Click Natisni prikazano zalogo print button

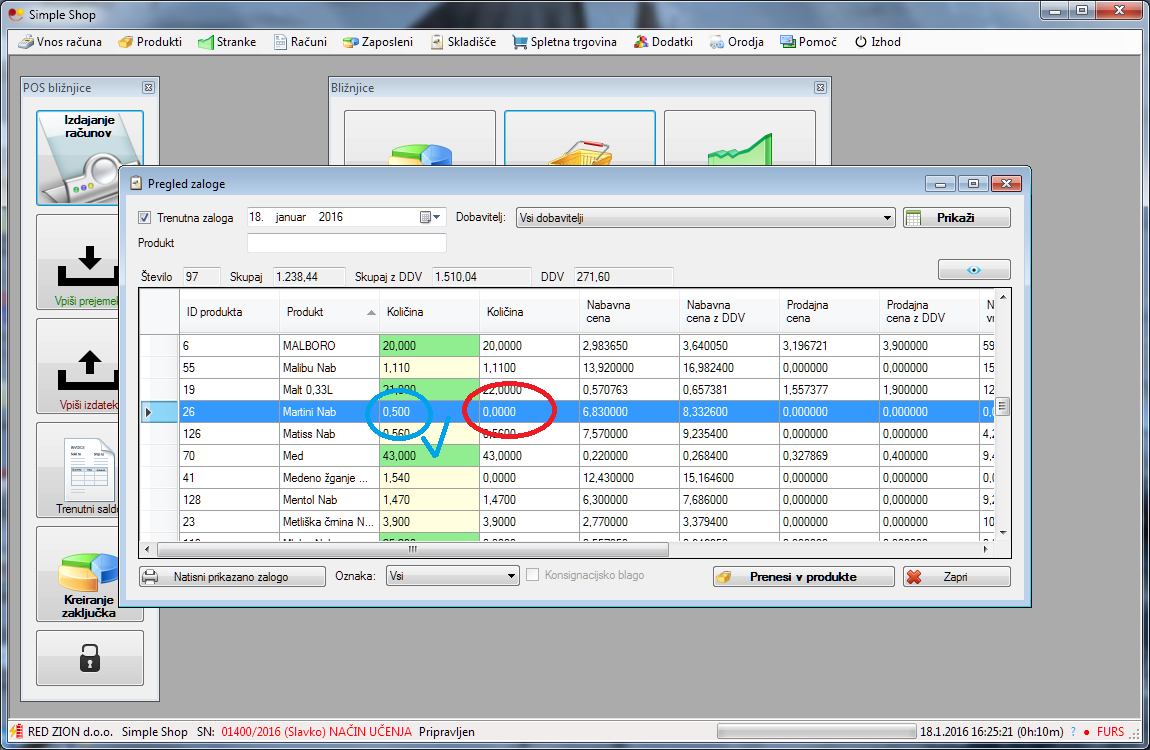[x=232, y=577]
